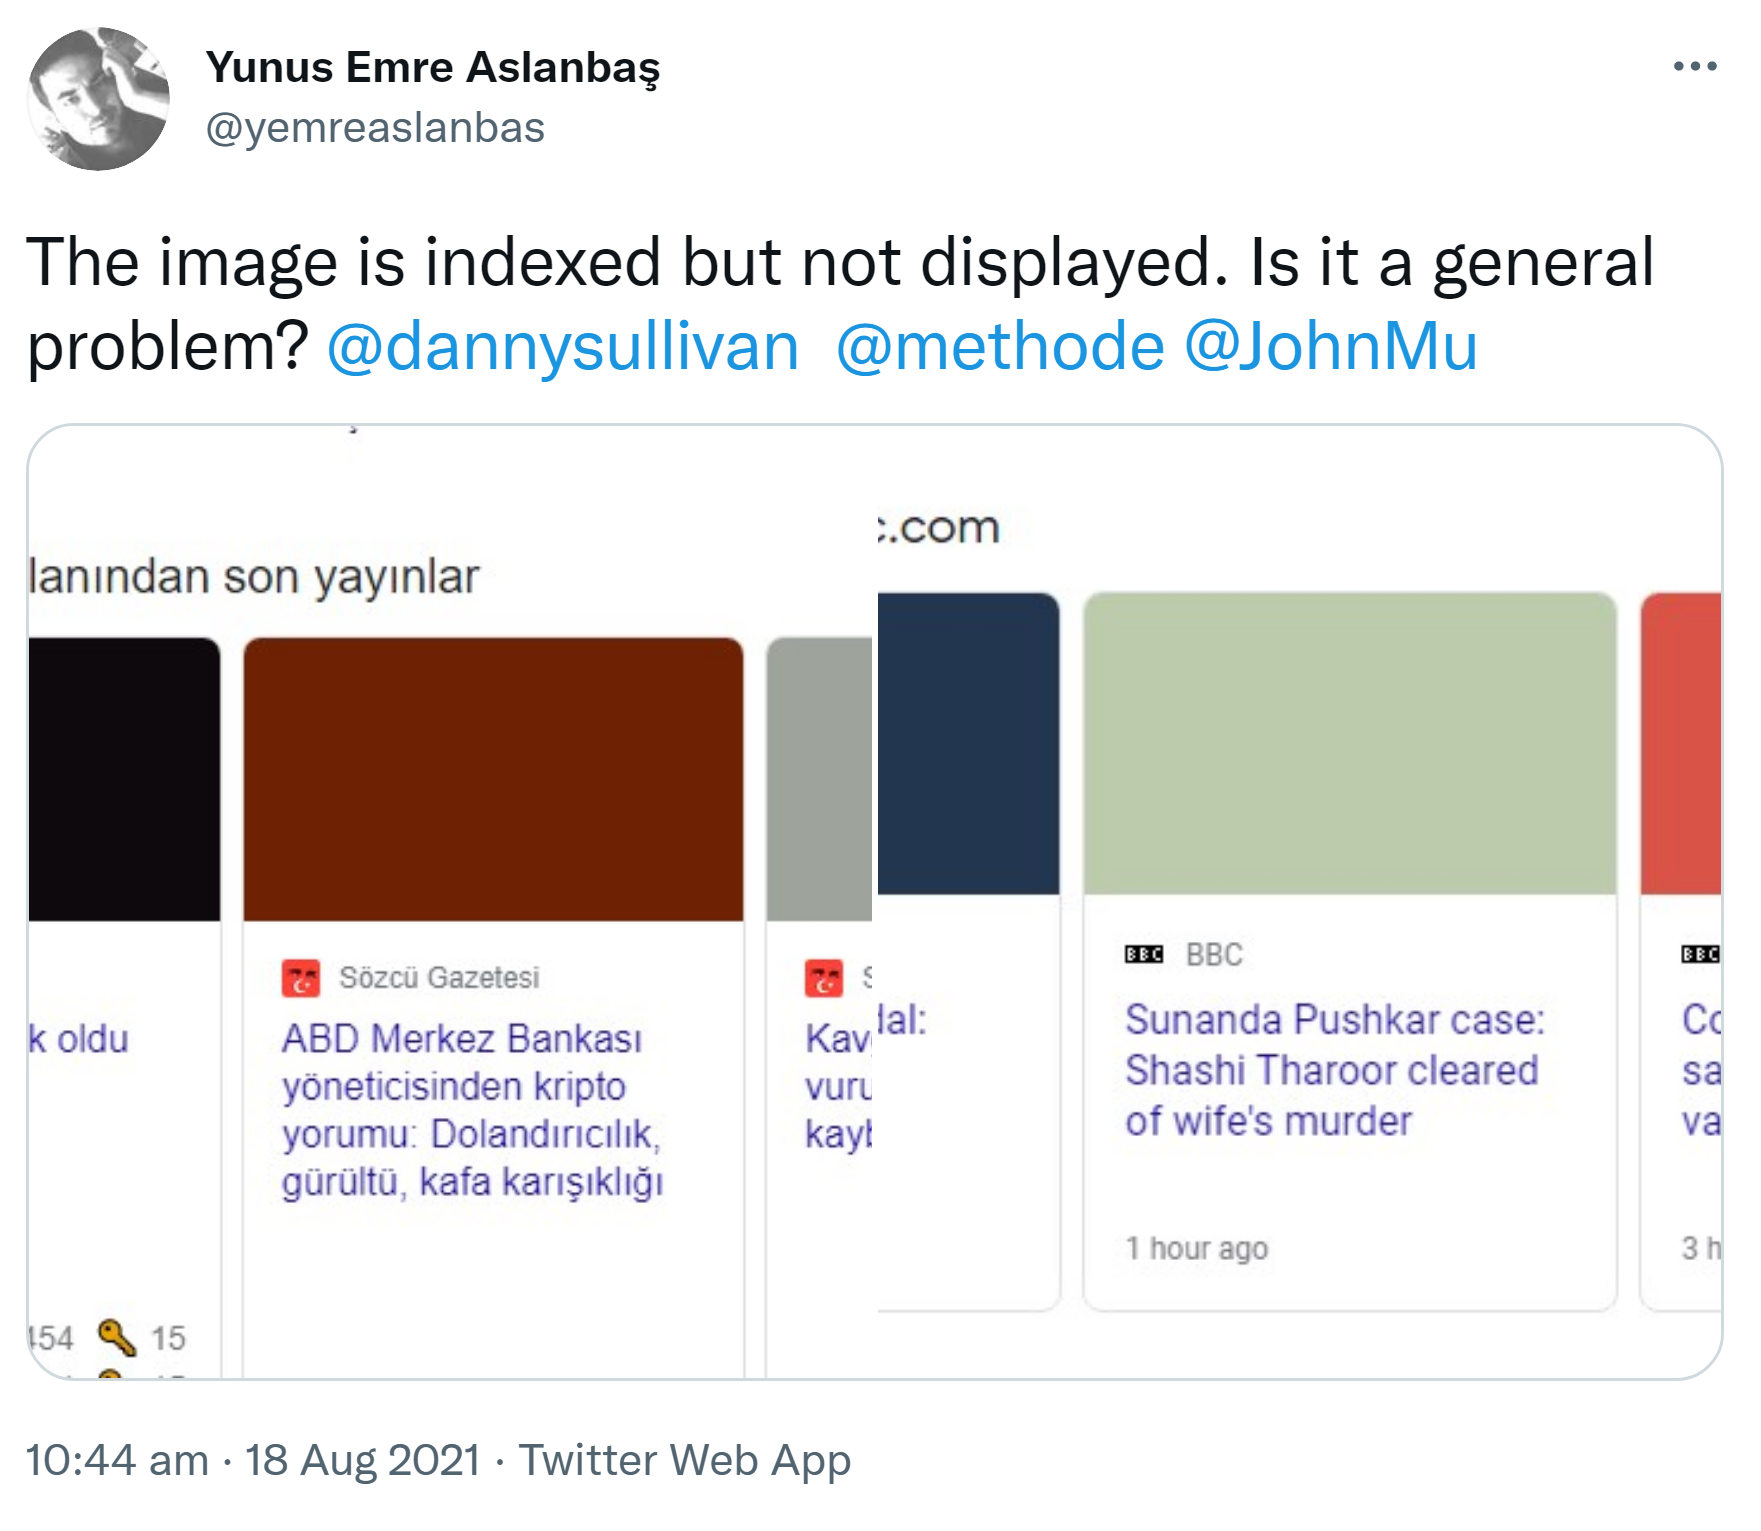Screen dimensions: 1761x1531
Task: Click the BBC logo icon
Action: 1143,954
